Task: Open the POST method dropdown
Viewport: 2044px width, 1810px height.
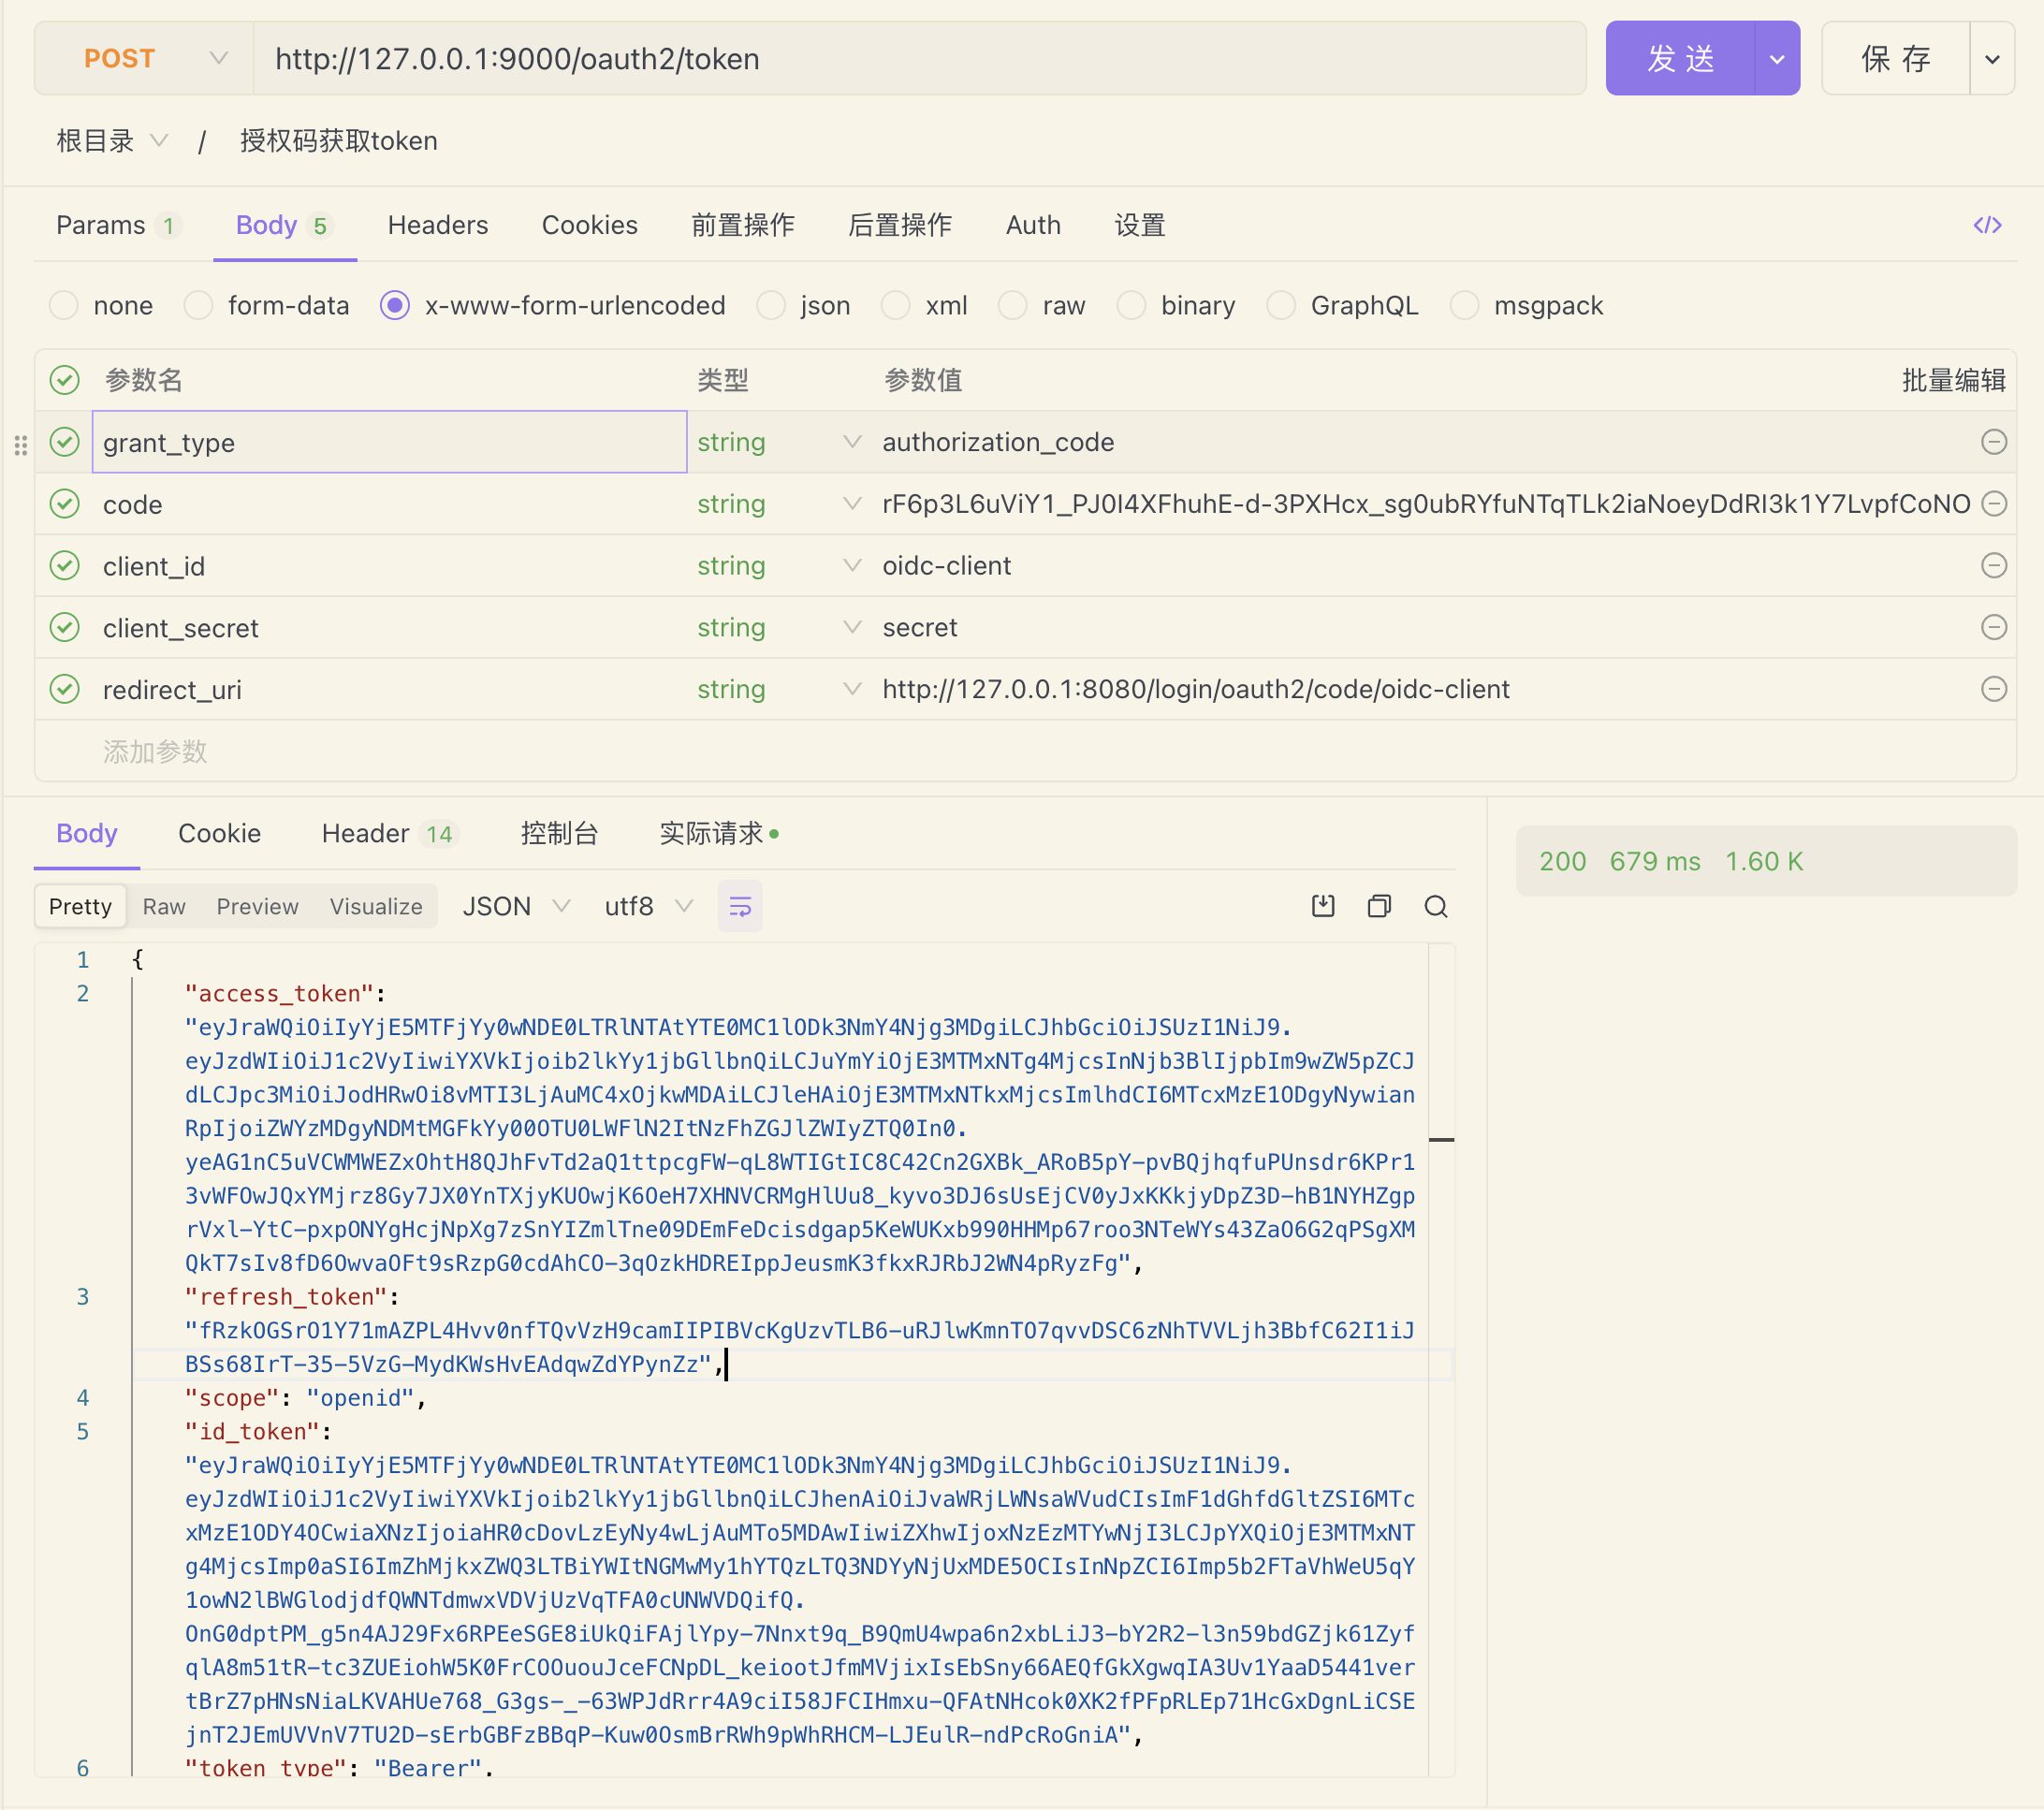Action: point(144,59)
